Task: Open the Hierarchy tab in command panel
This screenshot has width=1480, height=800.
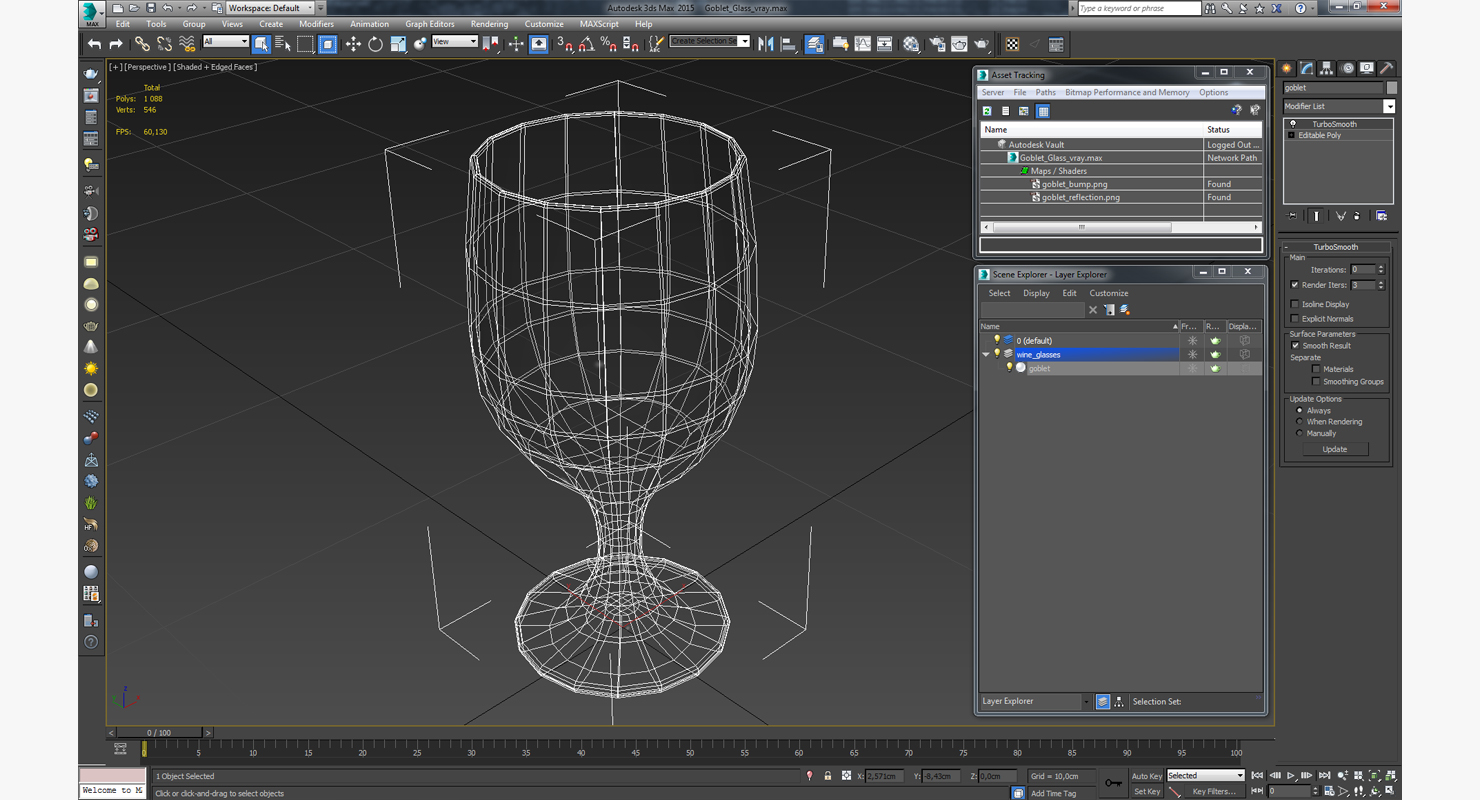Action: (1327, 68)
